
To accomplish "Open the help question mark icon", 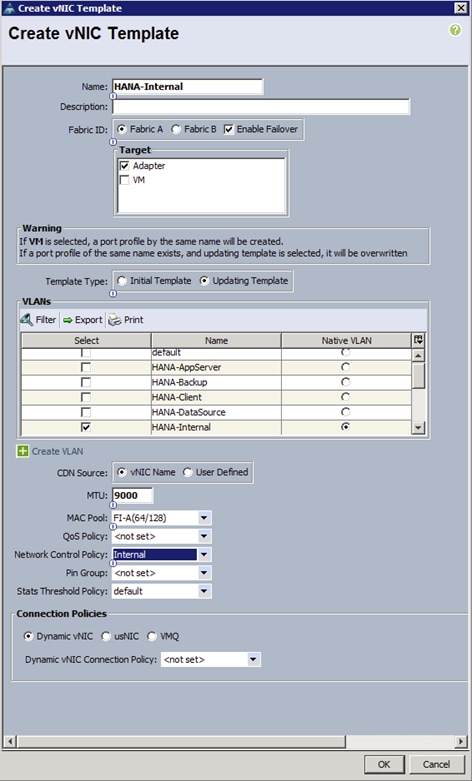I will (455, 30).
